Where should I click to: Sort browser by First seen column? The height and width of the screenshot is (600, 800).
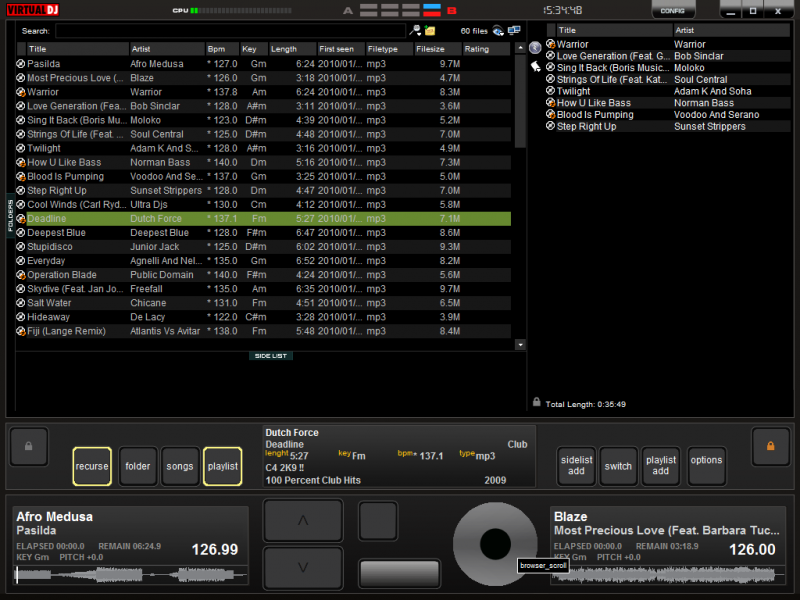coord(341,49)
